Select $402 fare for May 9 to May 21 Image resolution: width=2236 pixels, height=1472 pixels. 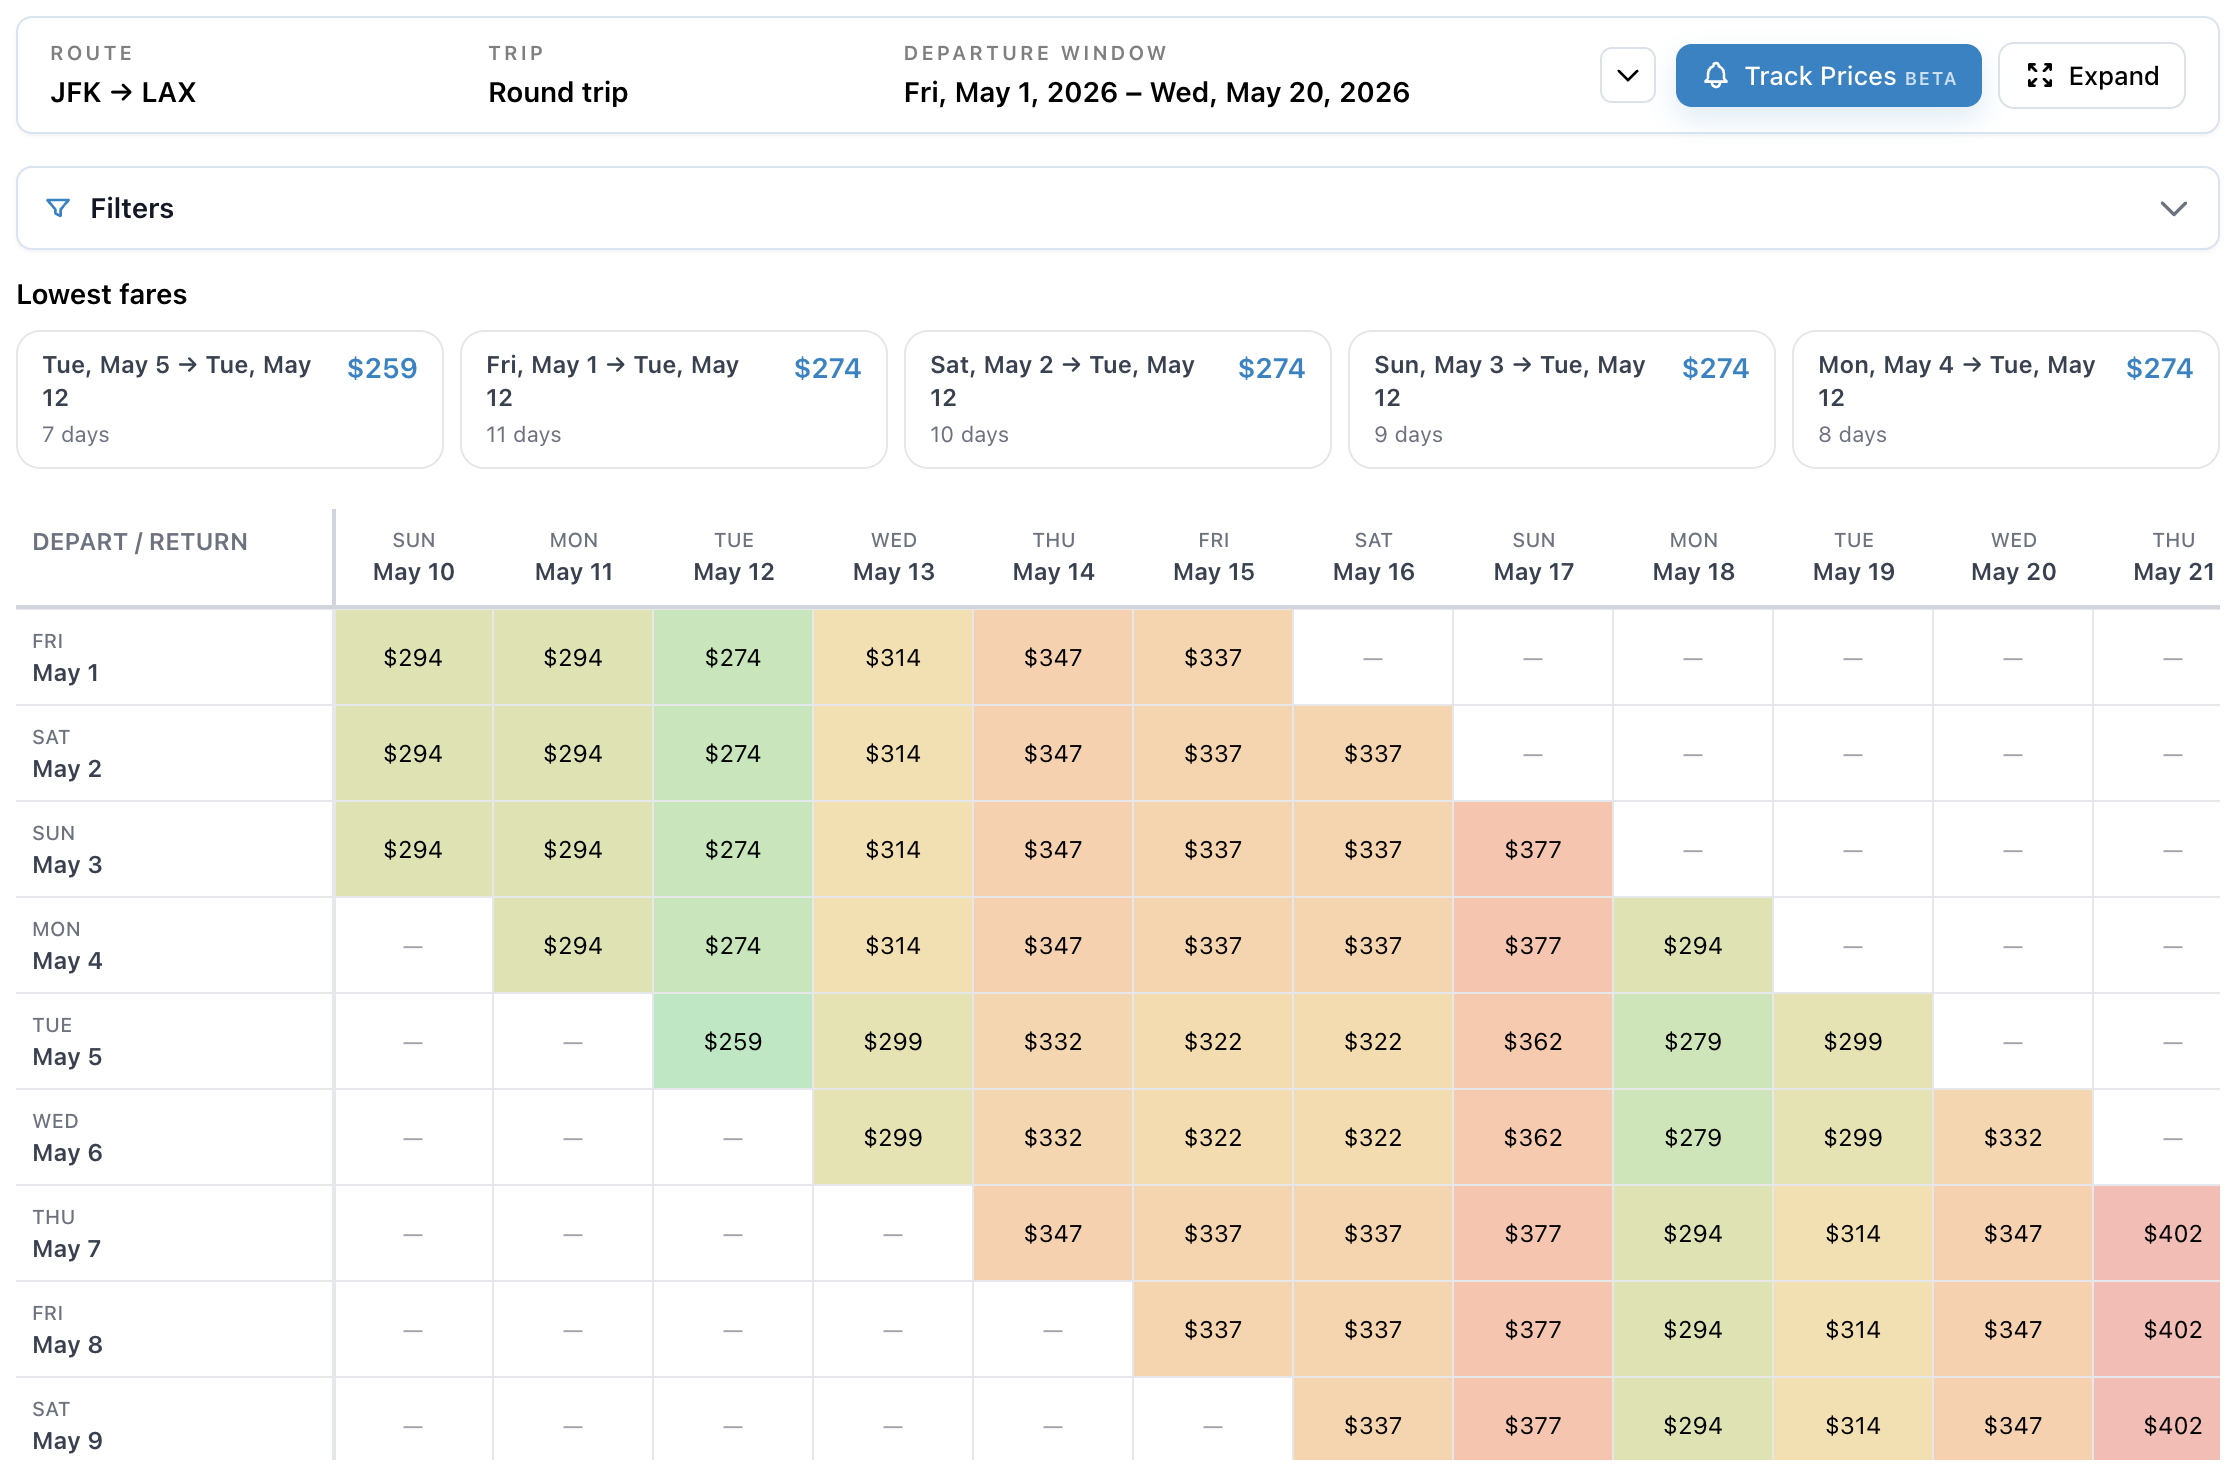(x=2157, y=1419)
